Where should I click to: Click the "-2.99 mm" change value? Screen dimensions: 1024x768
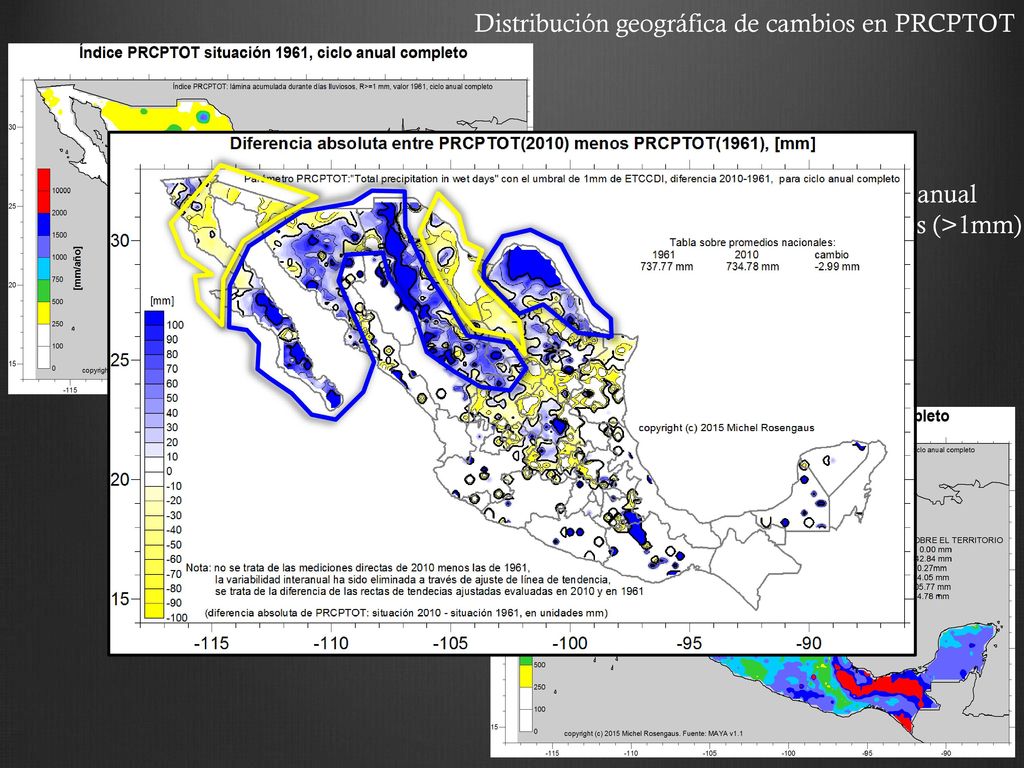838,266
